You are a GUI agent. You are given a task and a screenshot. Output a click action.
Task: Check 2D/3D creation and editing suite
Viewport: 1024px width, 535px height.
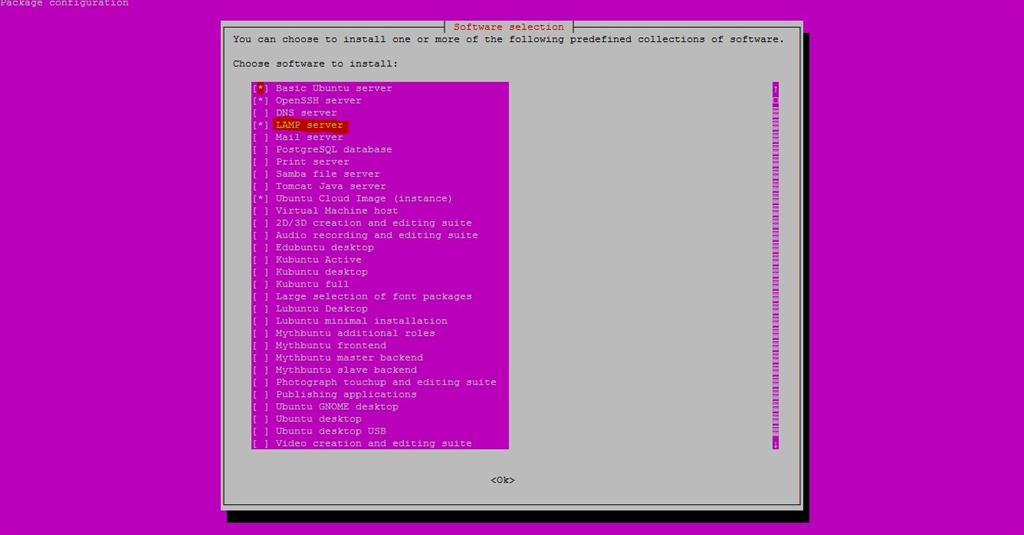point(261,223)
